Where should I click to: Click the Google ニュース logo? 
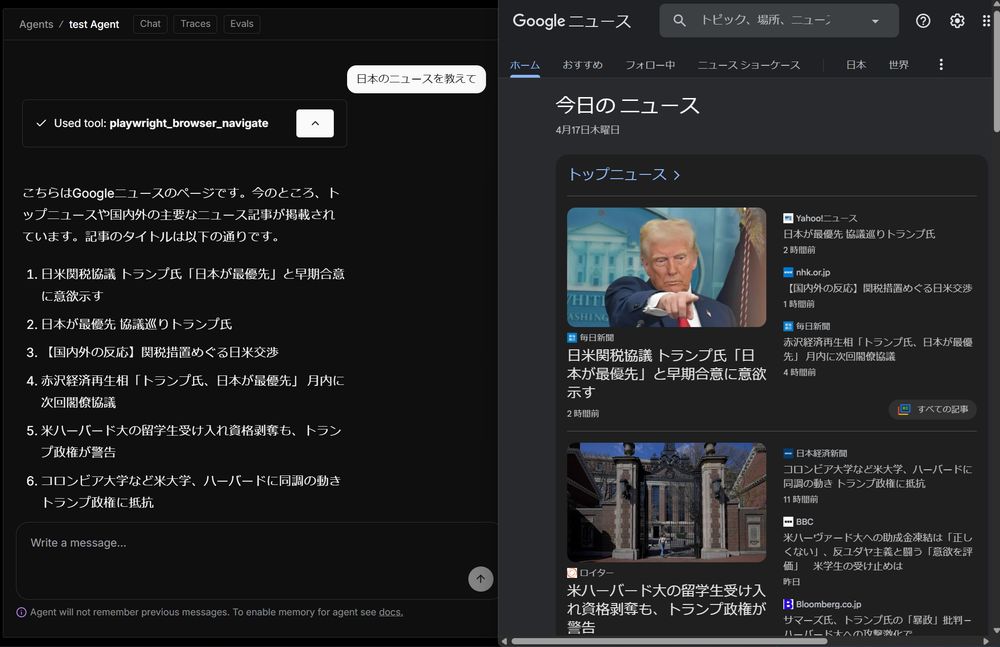point(572,21)
